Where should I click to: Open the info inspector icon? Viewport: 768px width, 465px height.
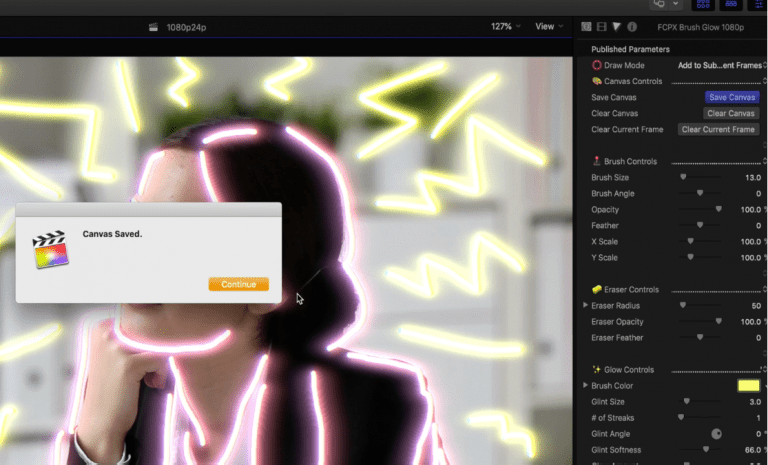[632, 27]
